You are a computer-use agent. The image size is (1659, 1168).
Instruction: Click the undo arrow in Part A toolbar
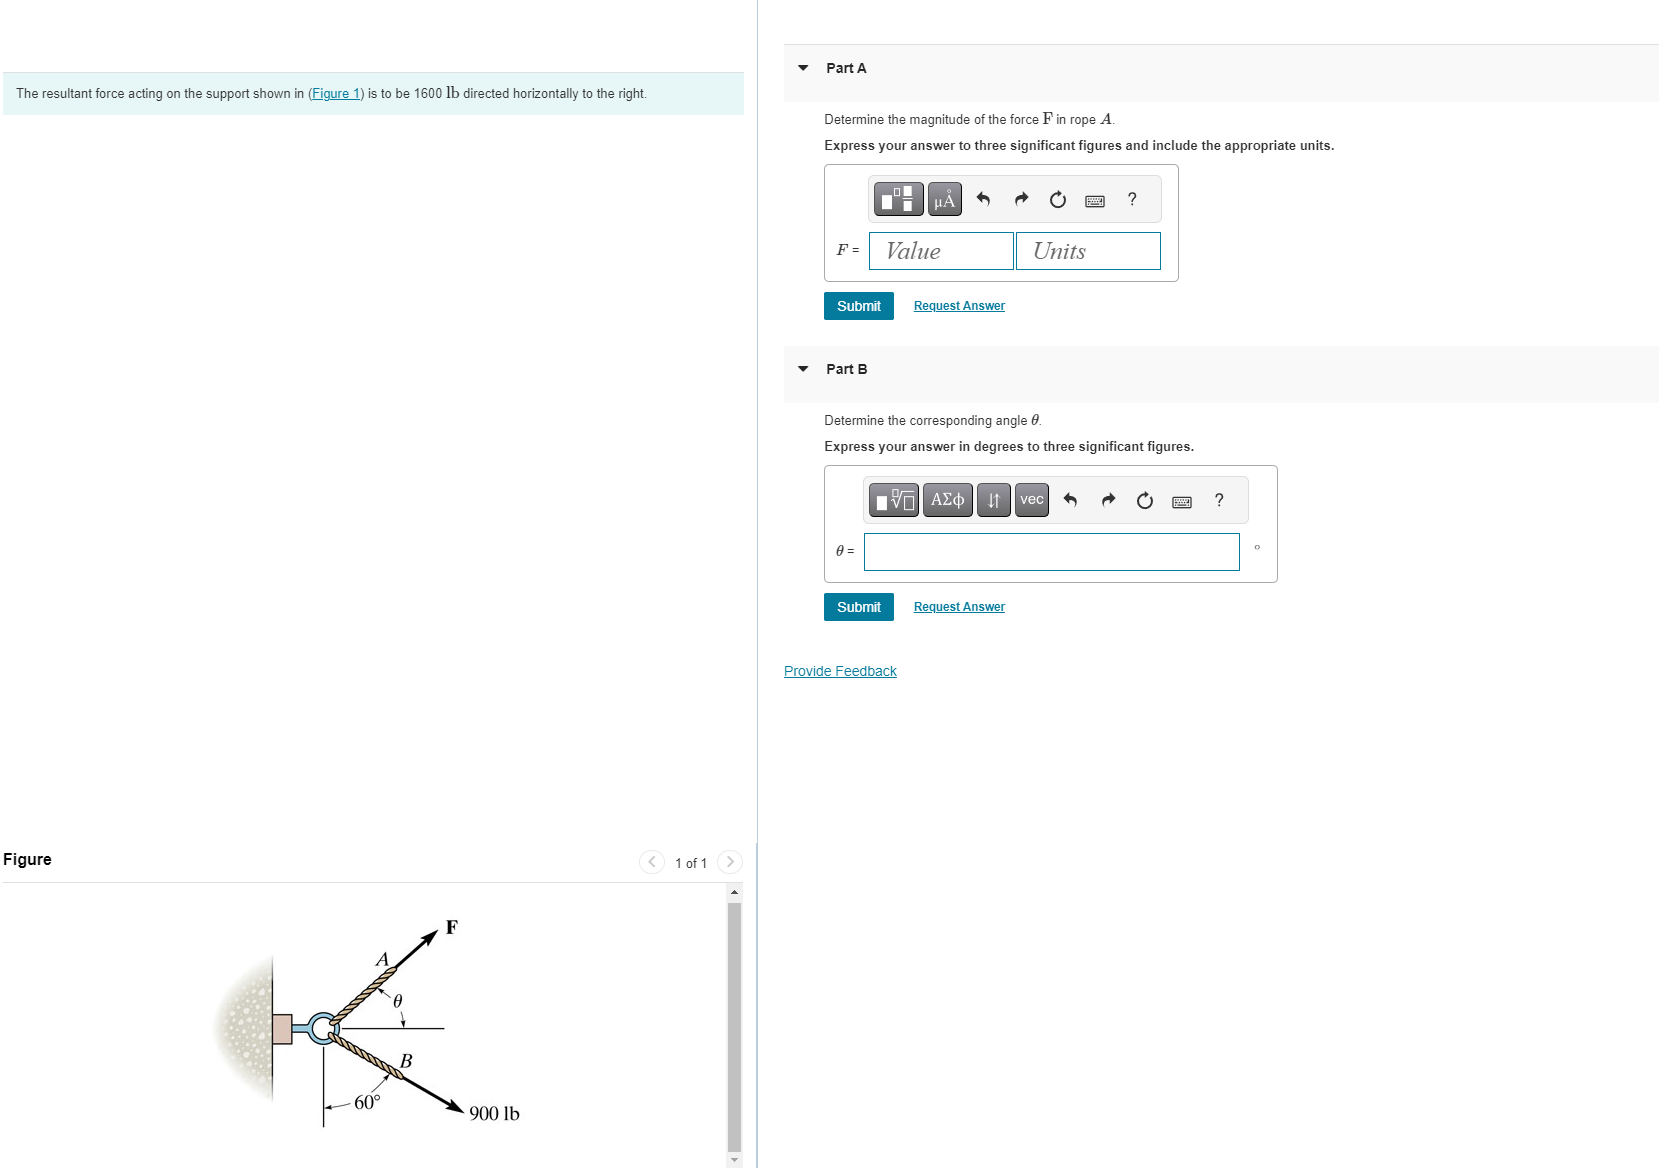pyautogui.click(x=983, y=199)
